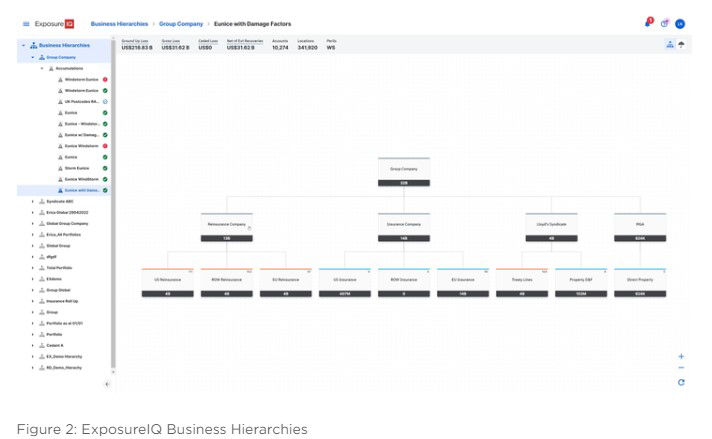
Task: Click the EU Insurance leaf node
Action: coord(463,283)
